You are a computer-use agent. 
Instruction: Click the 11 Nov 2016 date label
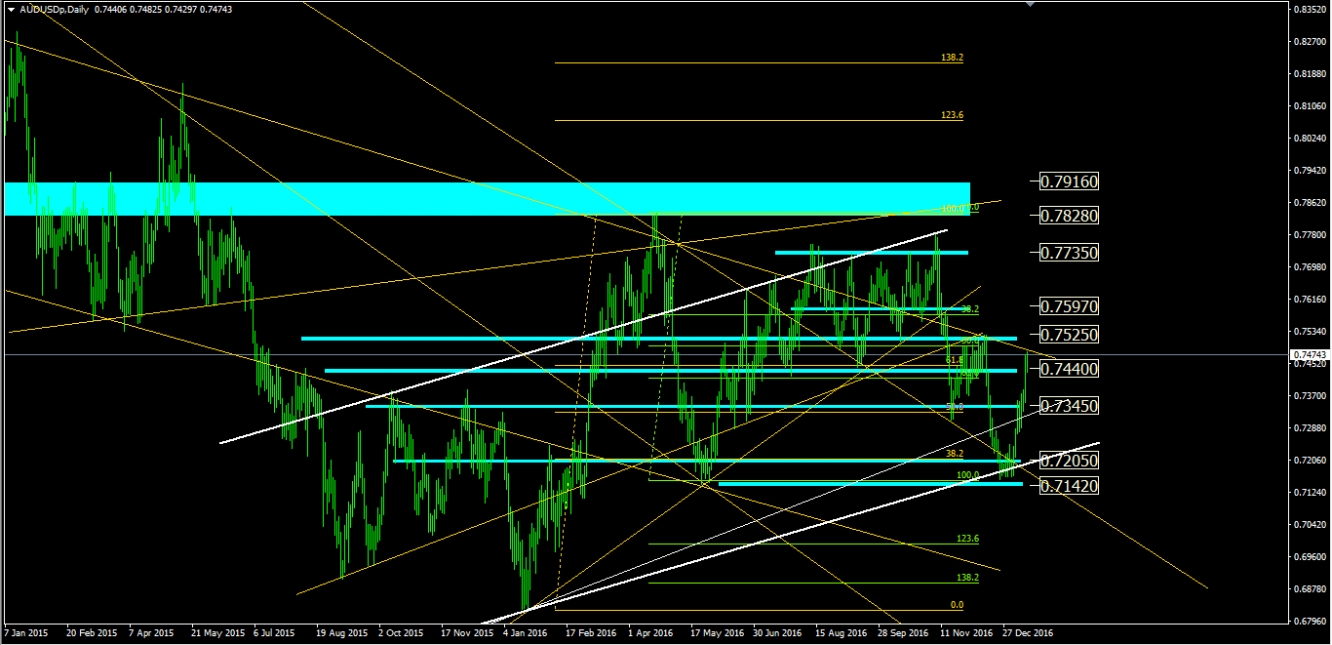[x=966, y=633]
